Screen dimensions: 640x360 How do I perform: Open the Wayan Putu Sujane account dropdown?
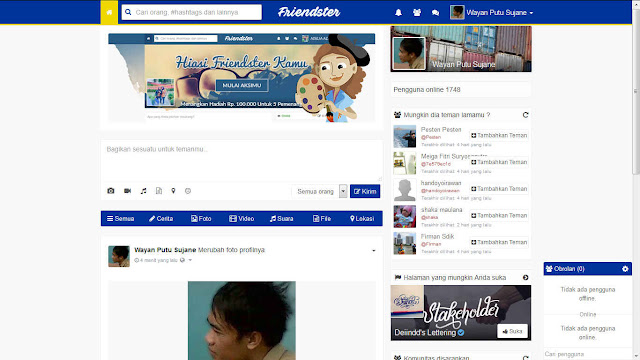pyautogui.click(x=500, y=13)
